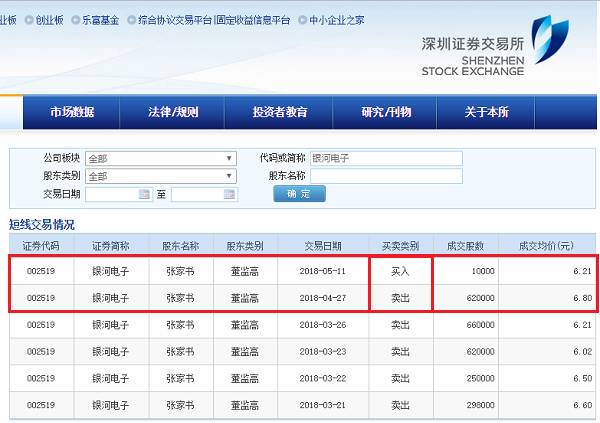Screen dimensions: 600x423
Task: Click the 股东名称 column header
Action: (181, 246)
